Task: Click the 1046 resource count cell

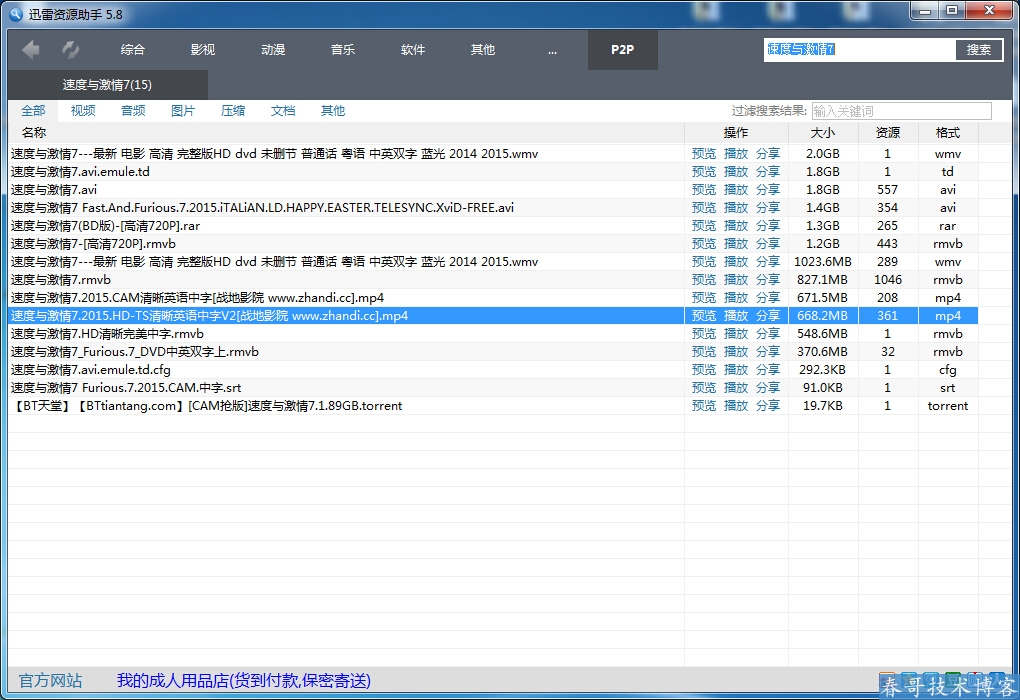Action: click(888, 280)
